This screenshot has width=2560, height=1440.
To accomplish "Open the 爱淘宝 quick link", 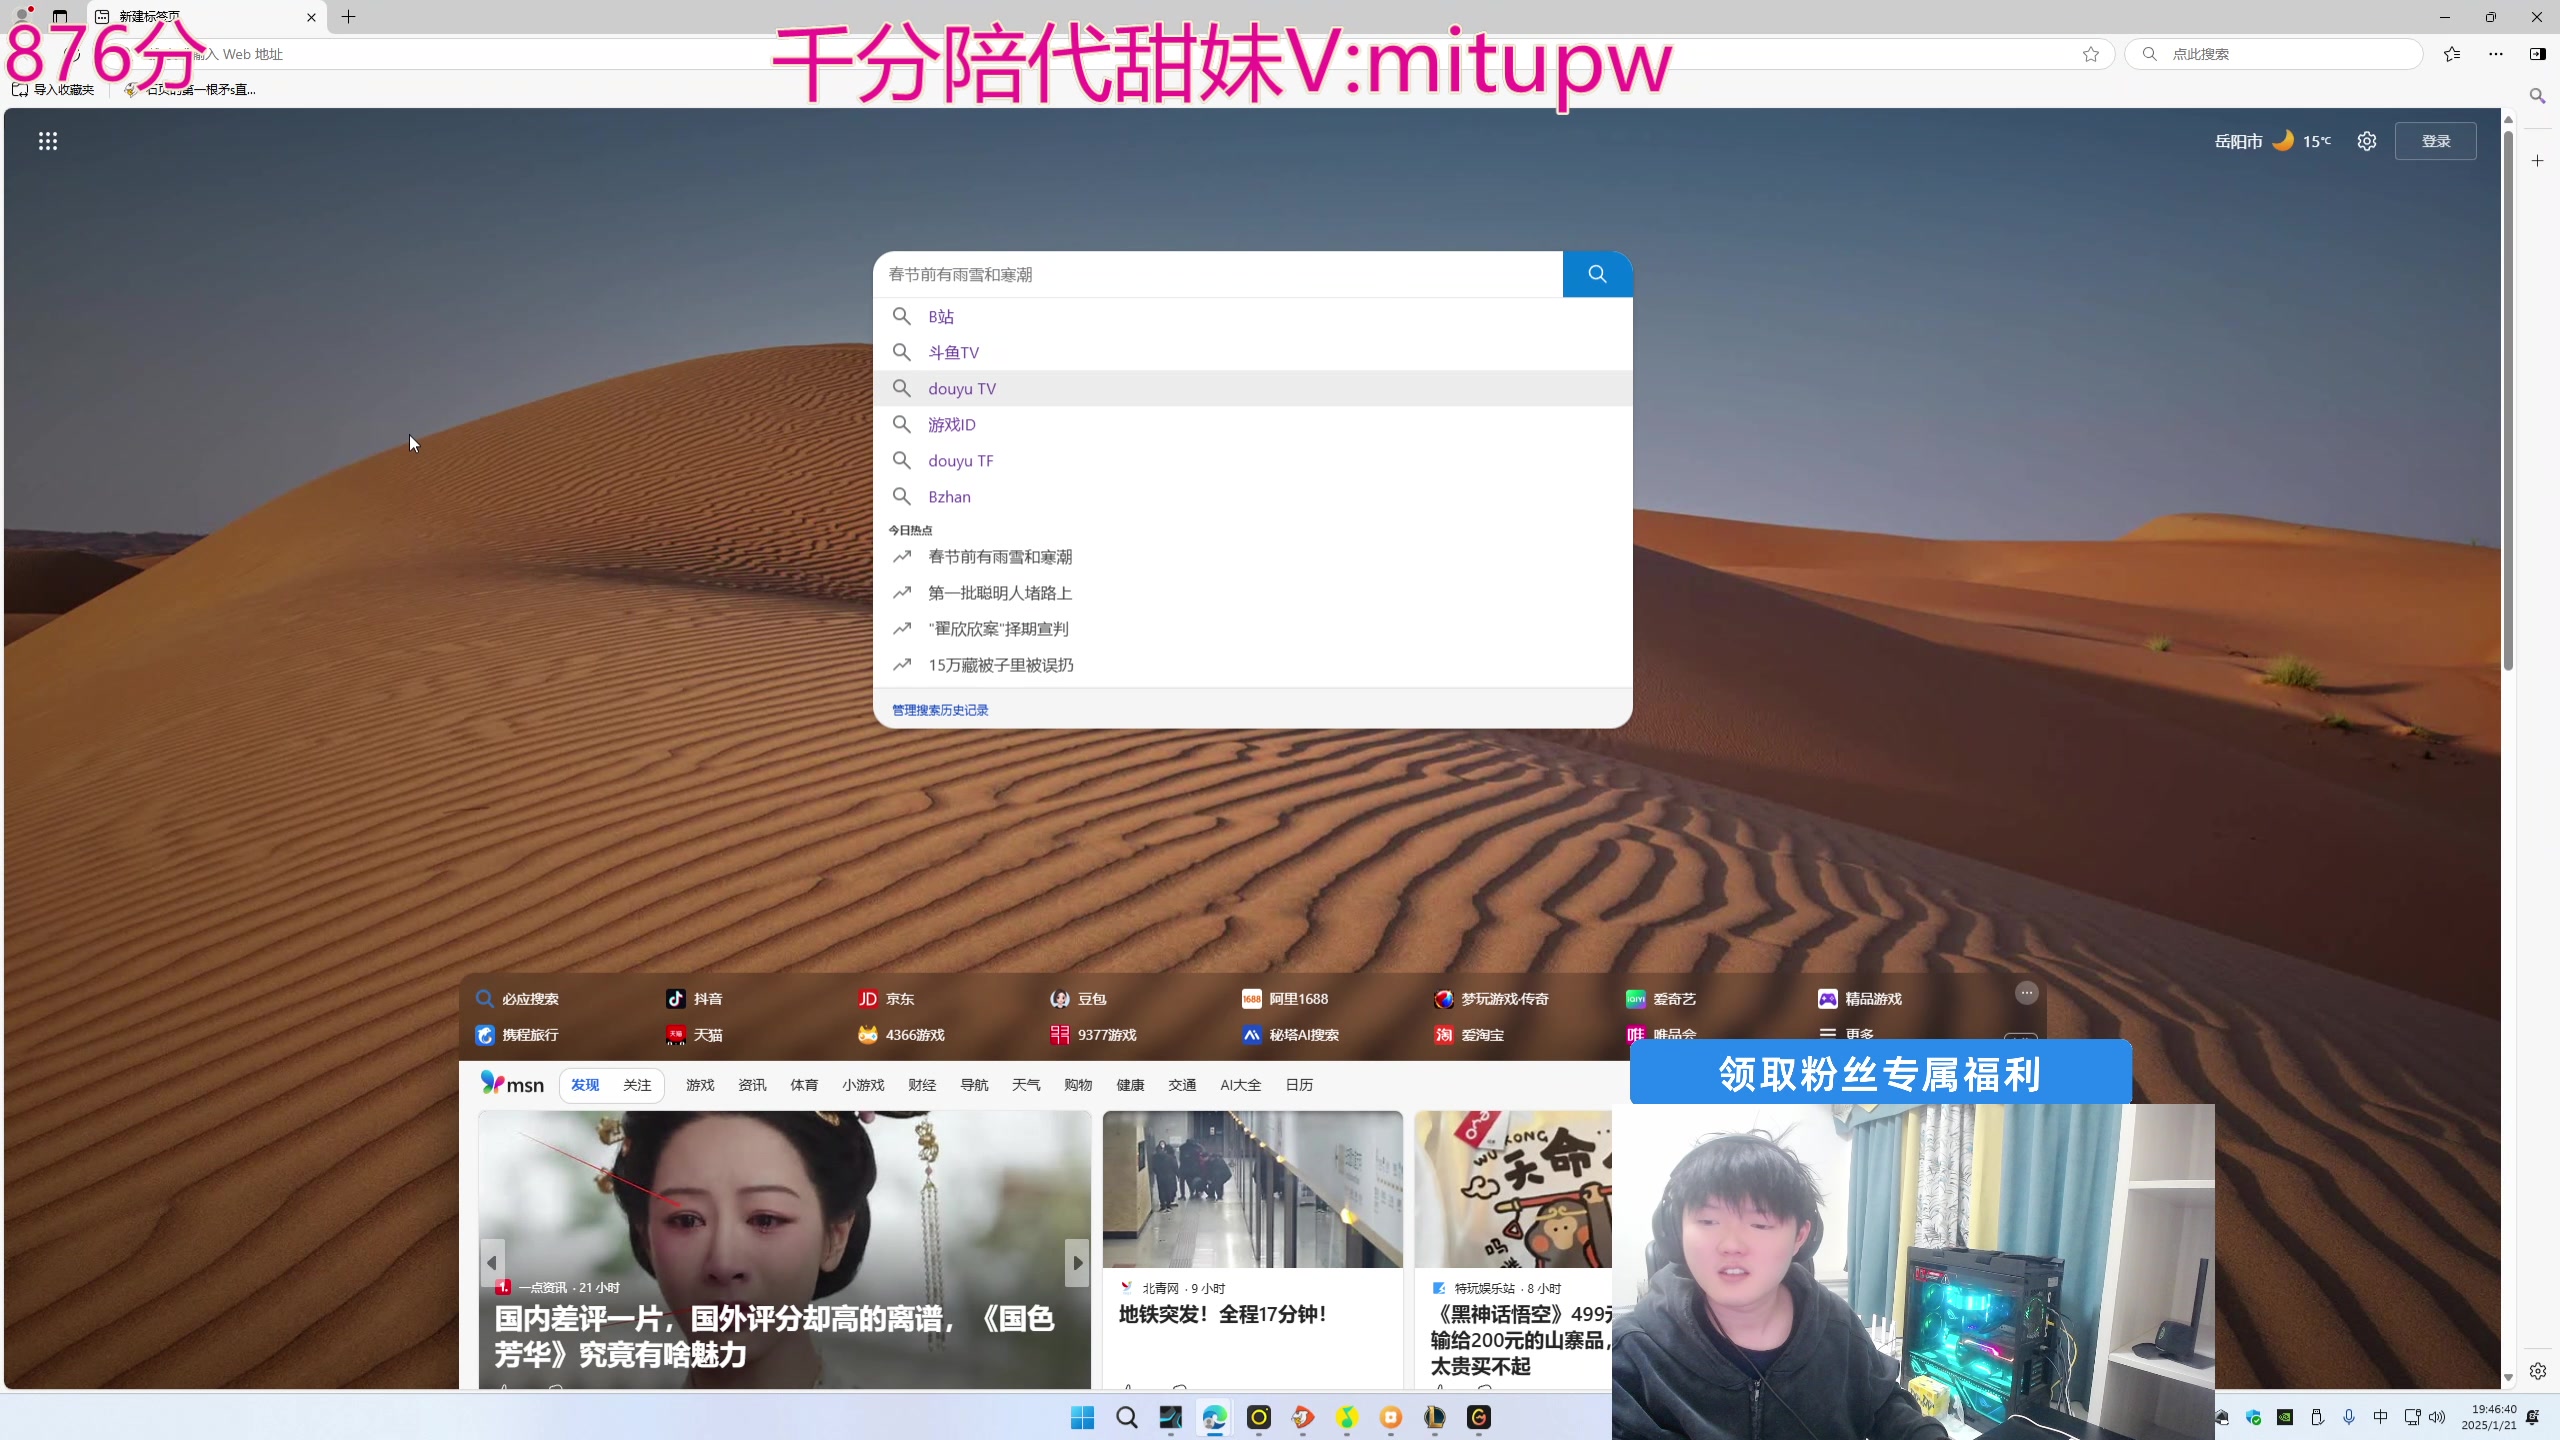I will coord(1469,1035).
